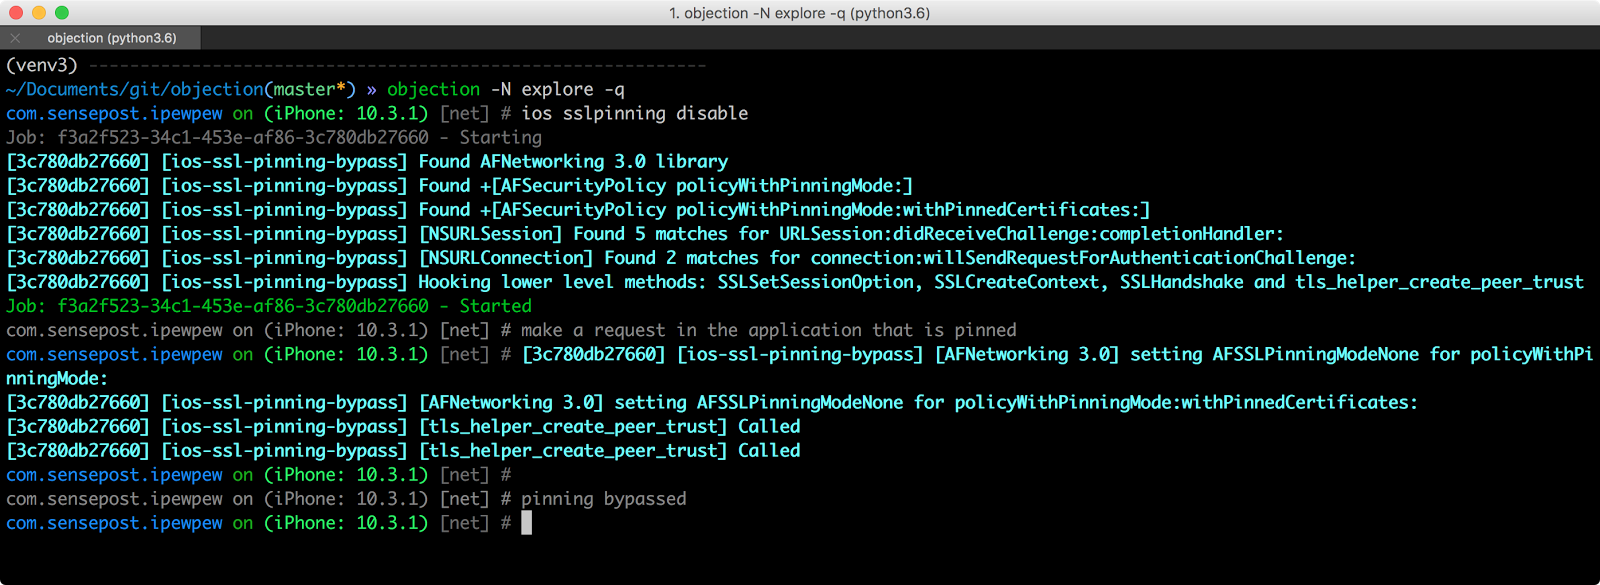1600x585 pixels.
Task: Click first '[tls_helper_create_peer_trust] Called' line
Action: coord(403,426)
